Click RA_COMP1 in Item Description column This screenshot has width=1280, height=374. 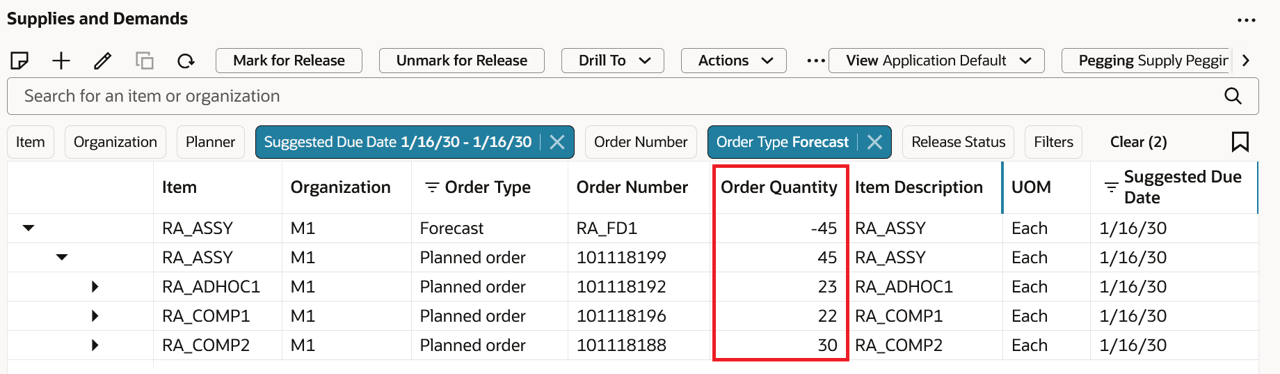898,316
